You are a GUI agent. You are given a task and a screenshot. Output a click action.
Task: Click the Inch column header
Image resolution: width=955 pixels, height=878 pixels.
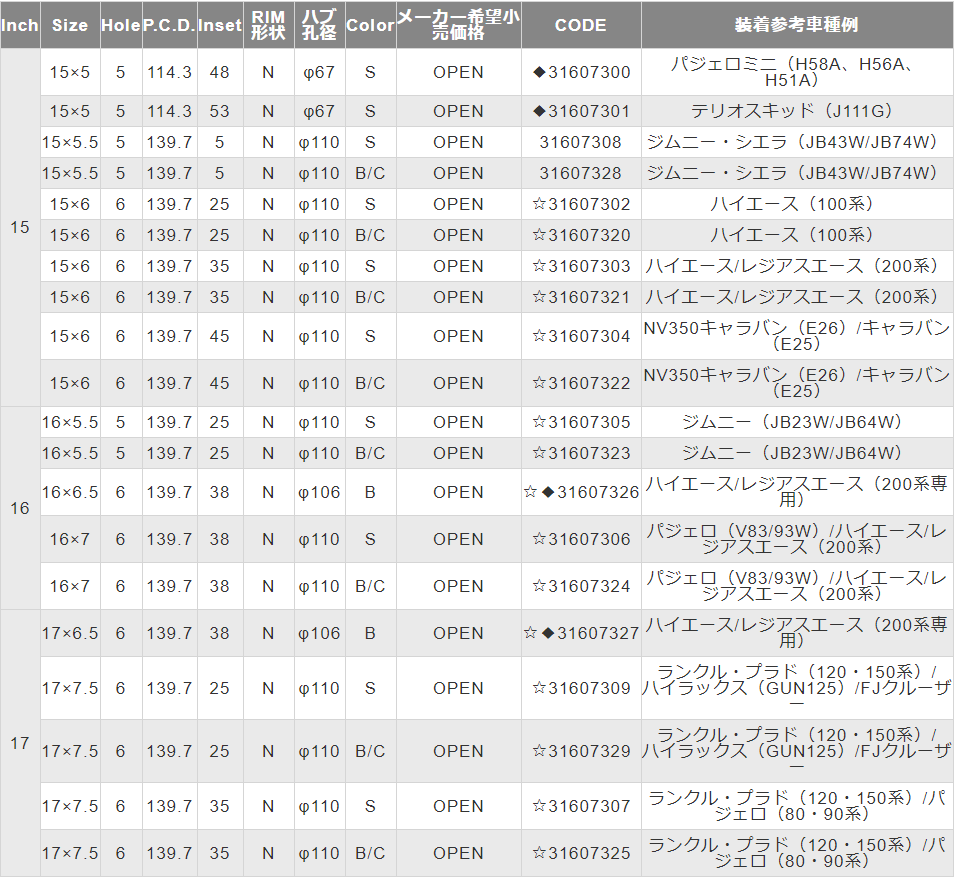click(x=20, y=25)
